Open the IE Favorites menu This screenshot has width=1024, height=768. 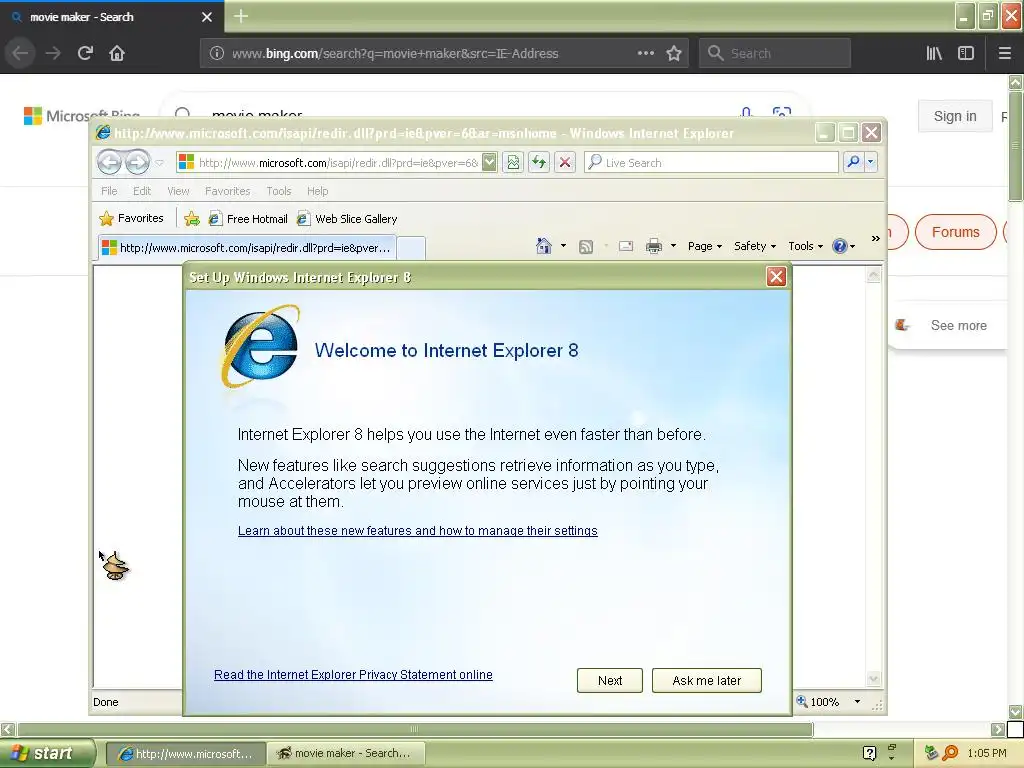click(227, 191)
